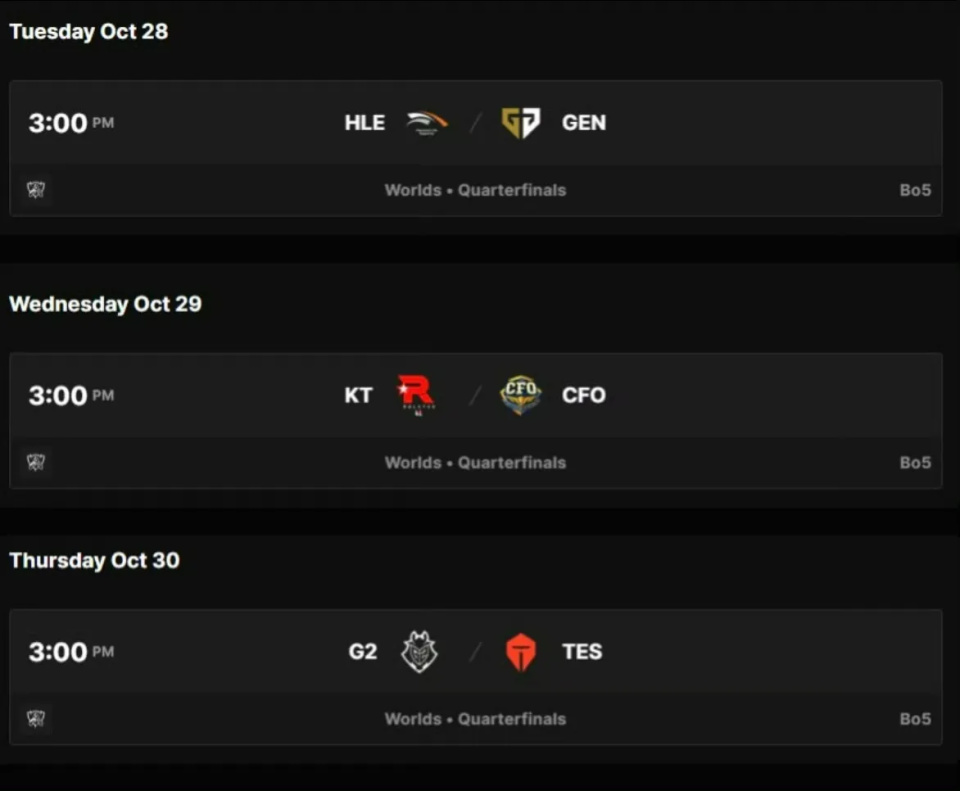Click Worlds icon in G2 vs TES match
The width and height of the screenshot is (960, 791).
(36, 719)
